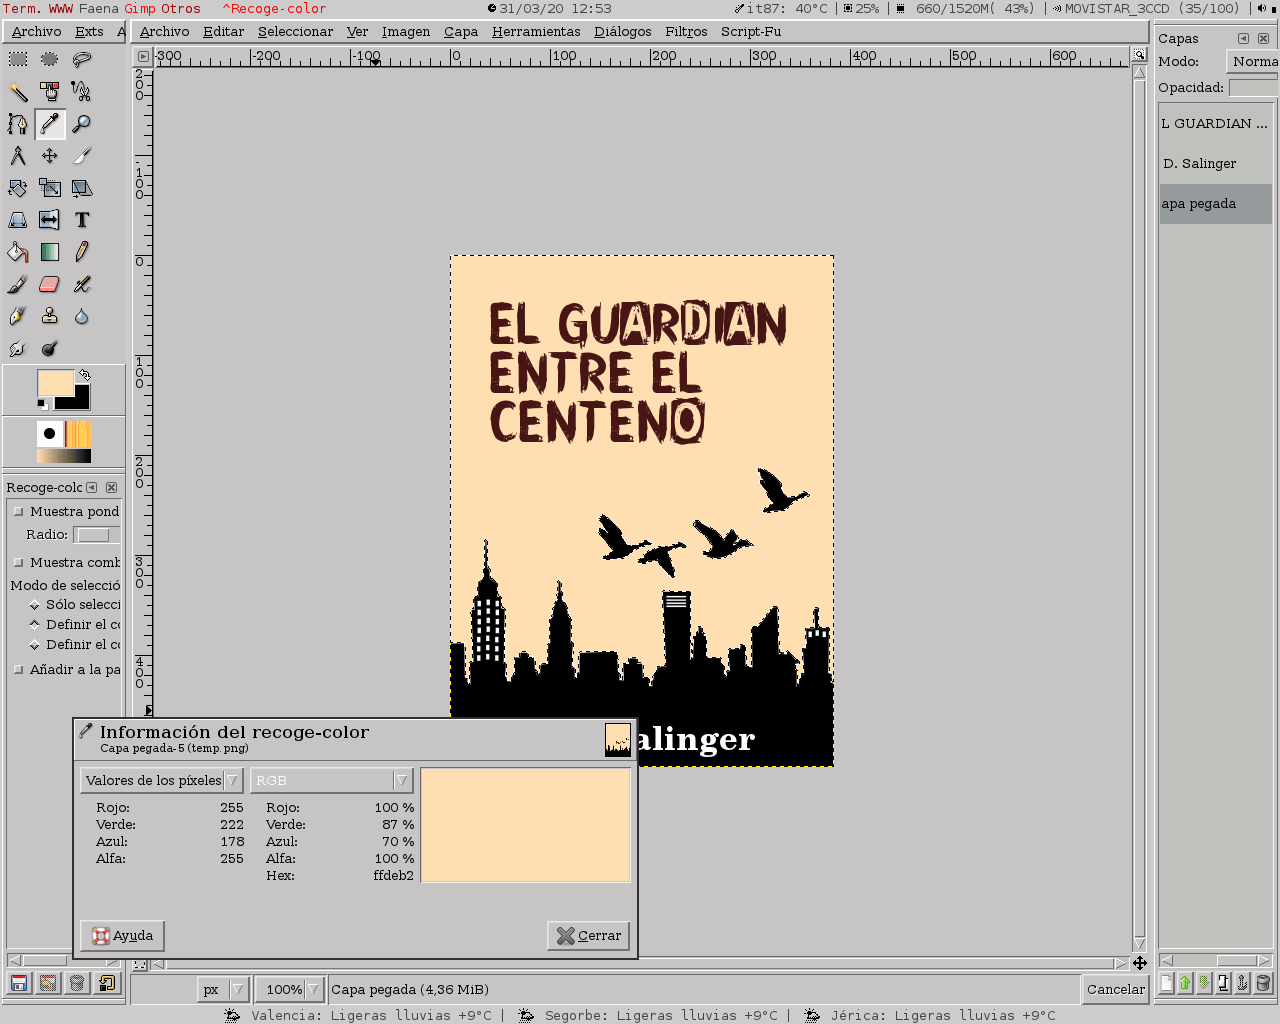Select the Dodge/Burn tool
Viewport: 1280px width, 1024px height.
[50, 348]
